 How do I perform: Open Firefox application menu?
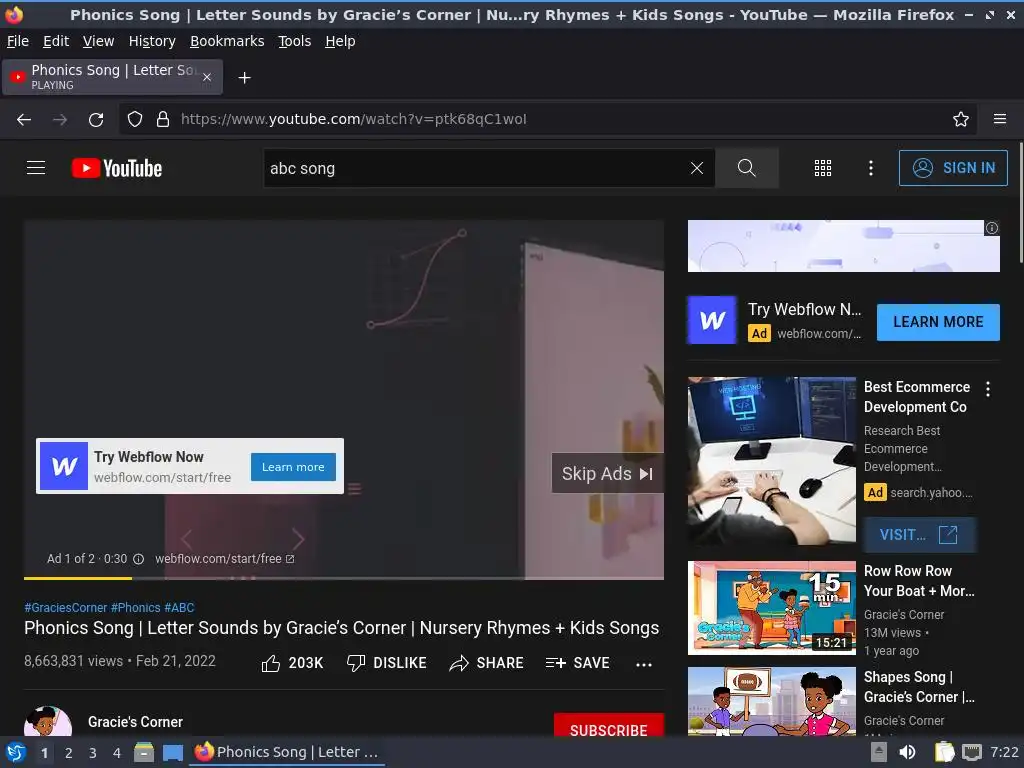point(1000,119)
